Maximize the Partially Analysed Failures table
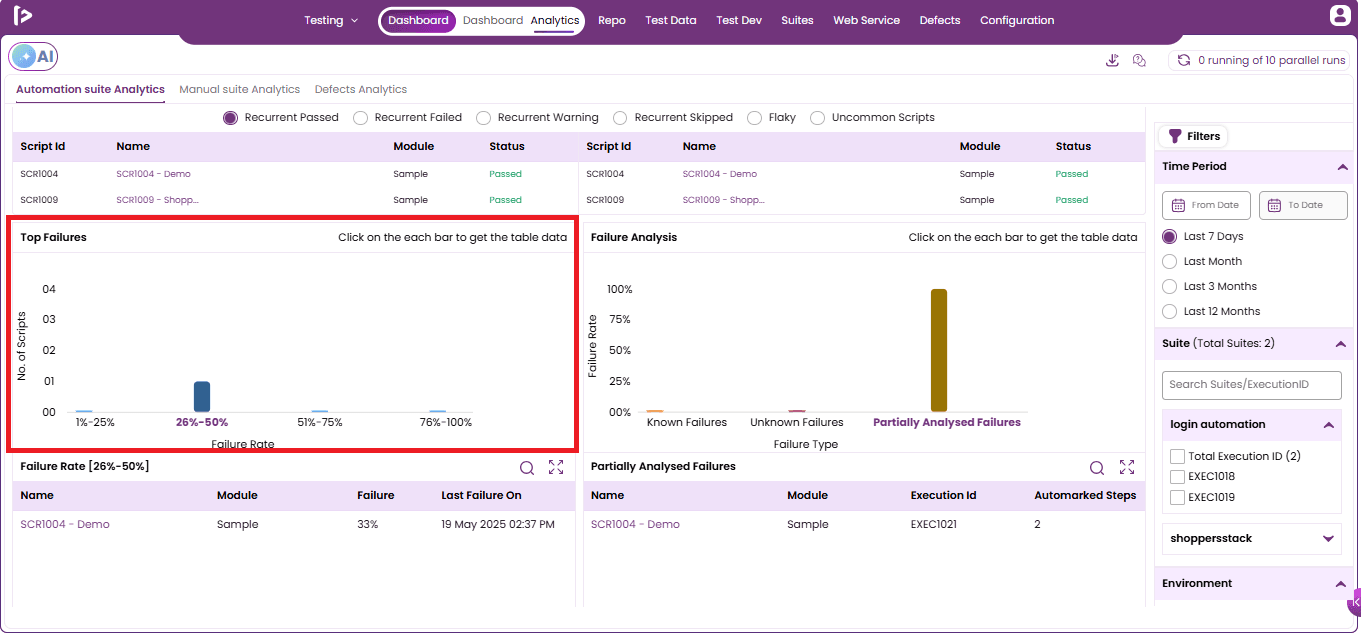Screen dimensions: 1361x635 point(1127,467)
